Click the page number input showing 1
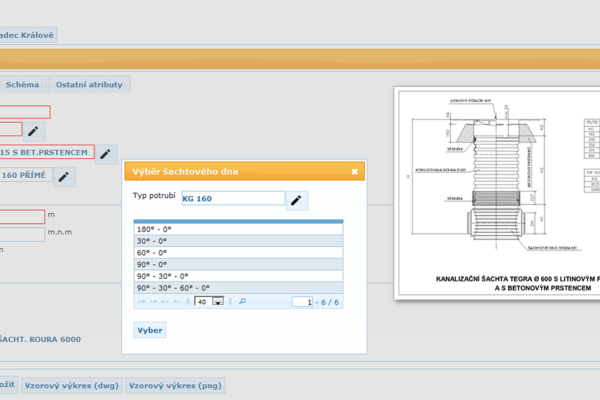Screen dimensions: 600x400 (302, 302)
